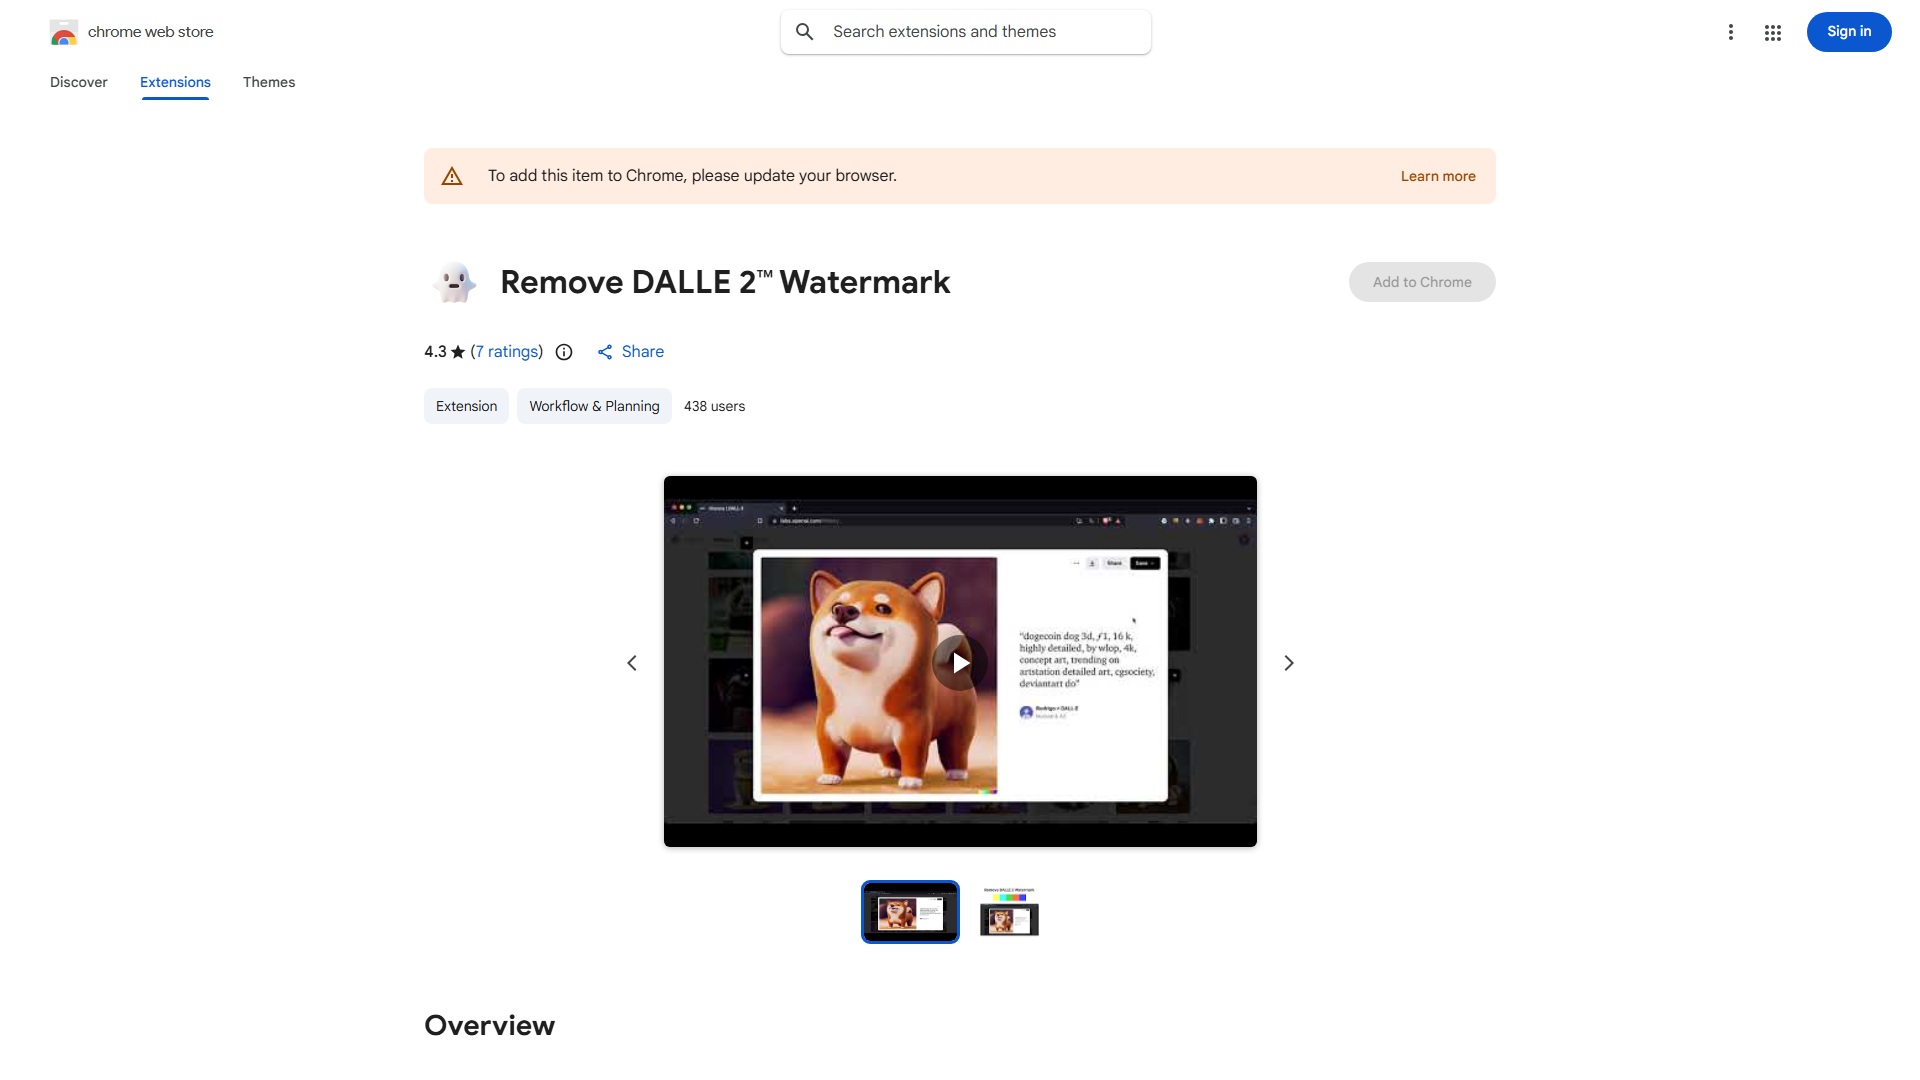Click the Share icon
Image resolution: width=1920 pixels, height=1080 pixels.
tap(605, 352)
